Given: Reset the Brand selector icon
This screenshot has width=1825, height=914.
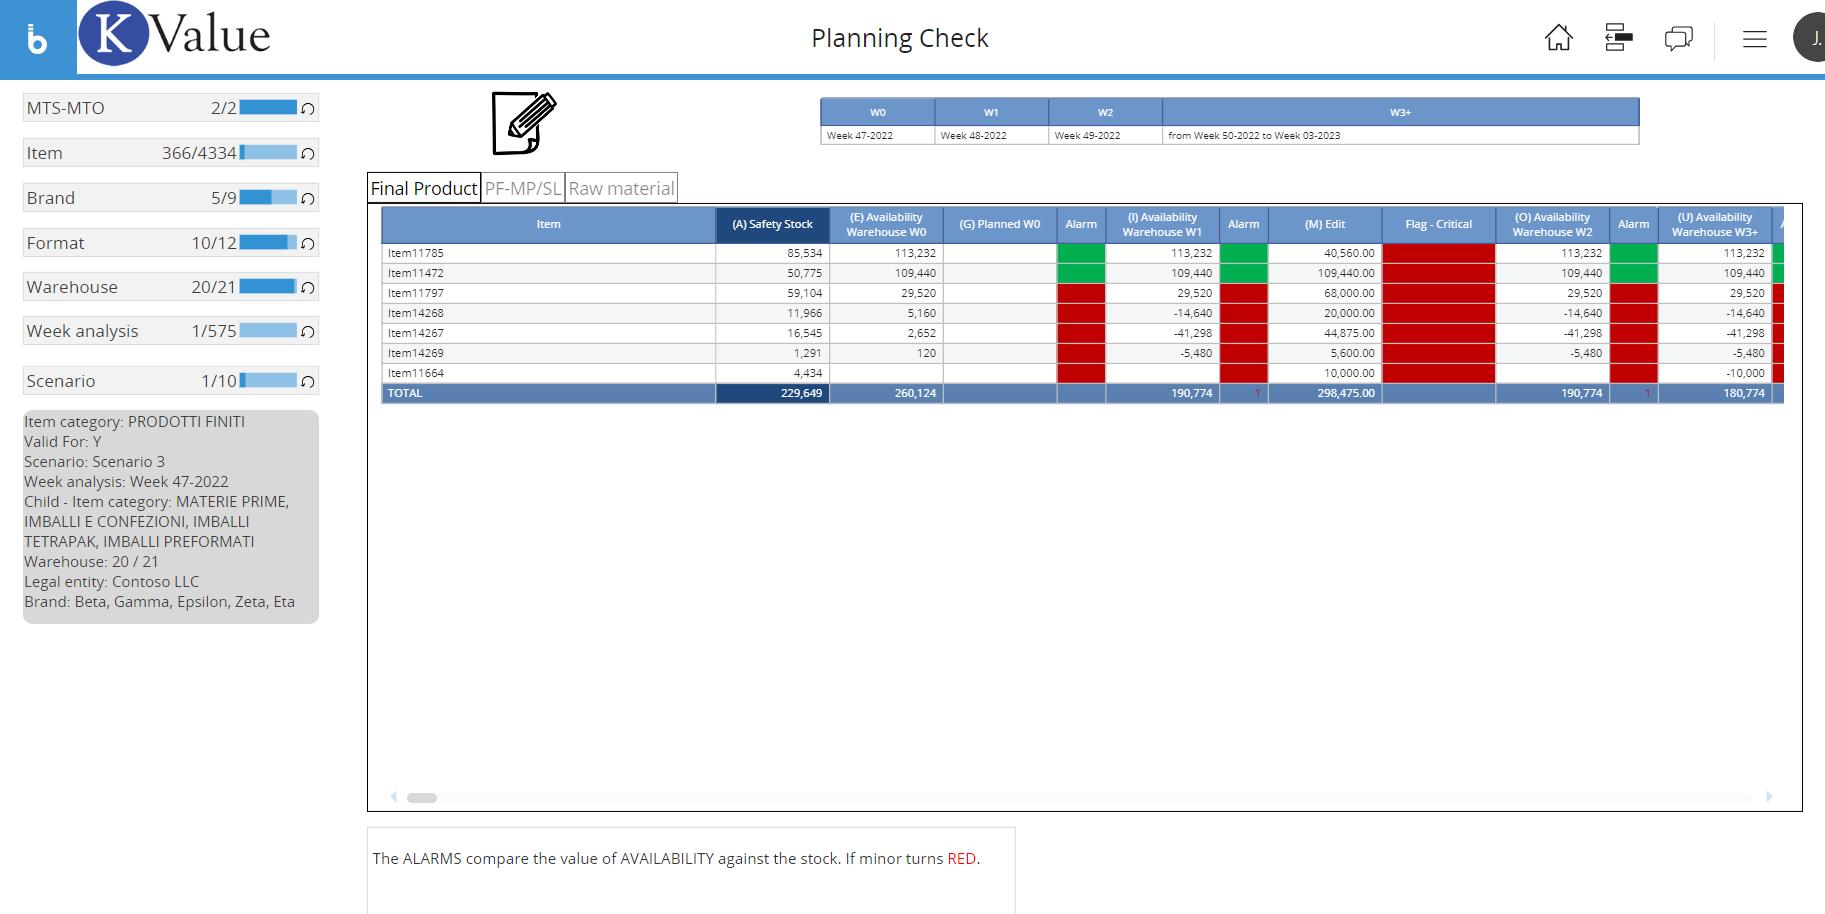Looking at the screenshot, I should pos(308,198).
